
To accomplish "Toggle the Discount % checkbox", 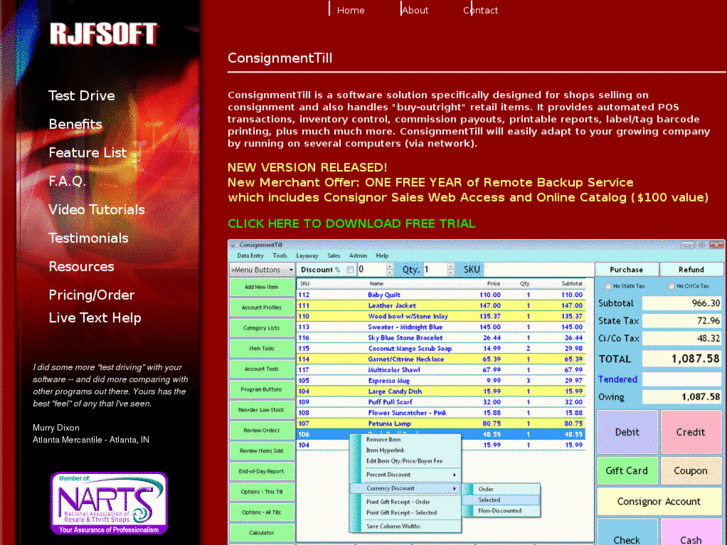I will tap(351, 269).
